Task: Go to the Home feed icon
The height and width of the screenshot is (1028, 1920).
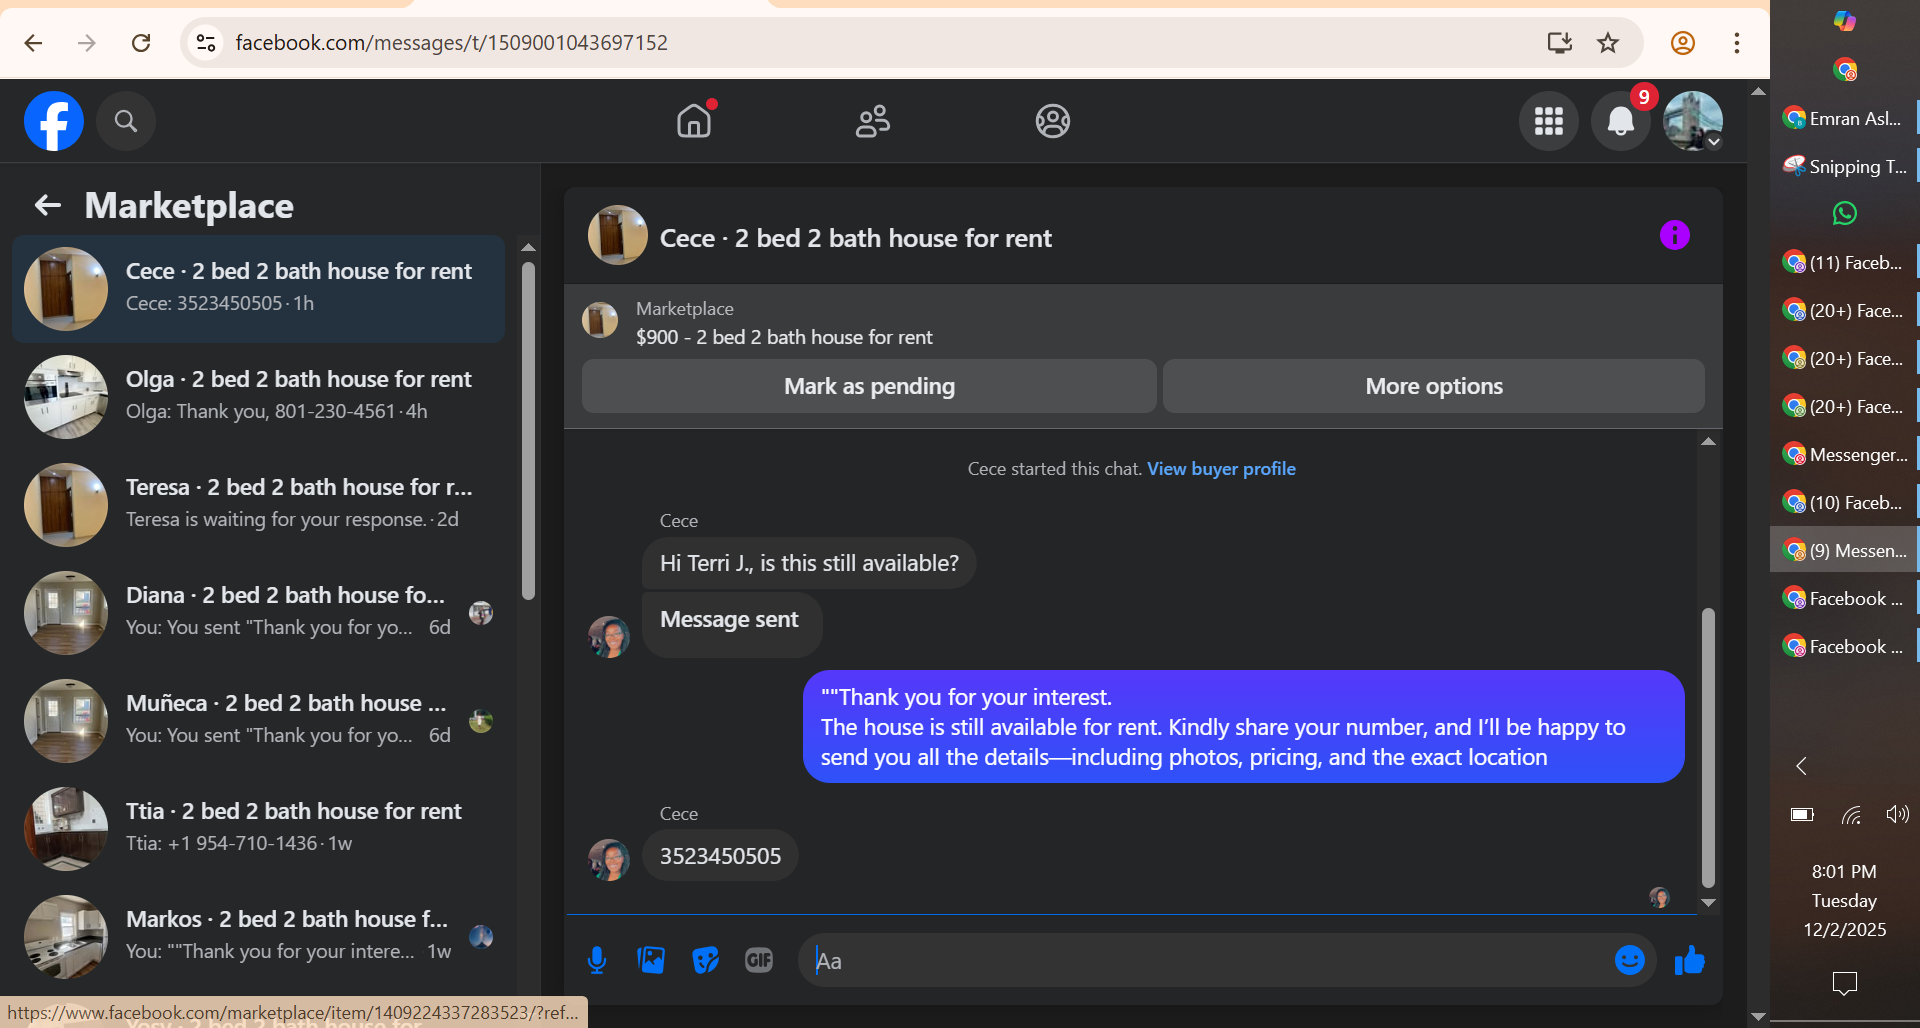Action: pyautogui.click(x=694, y=121)
